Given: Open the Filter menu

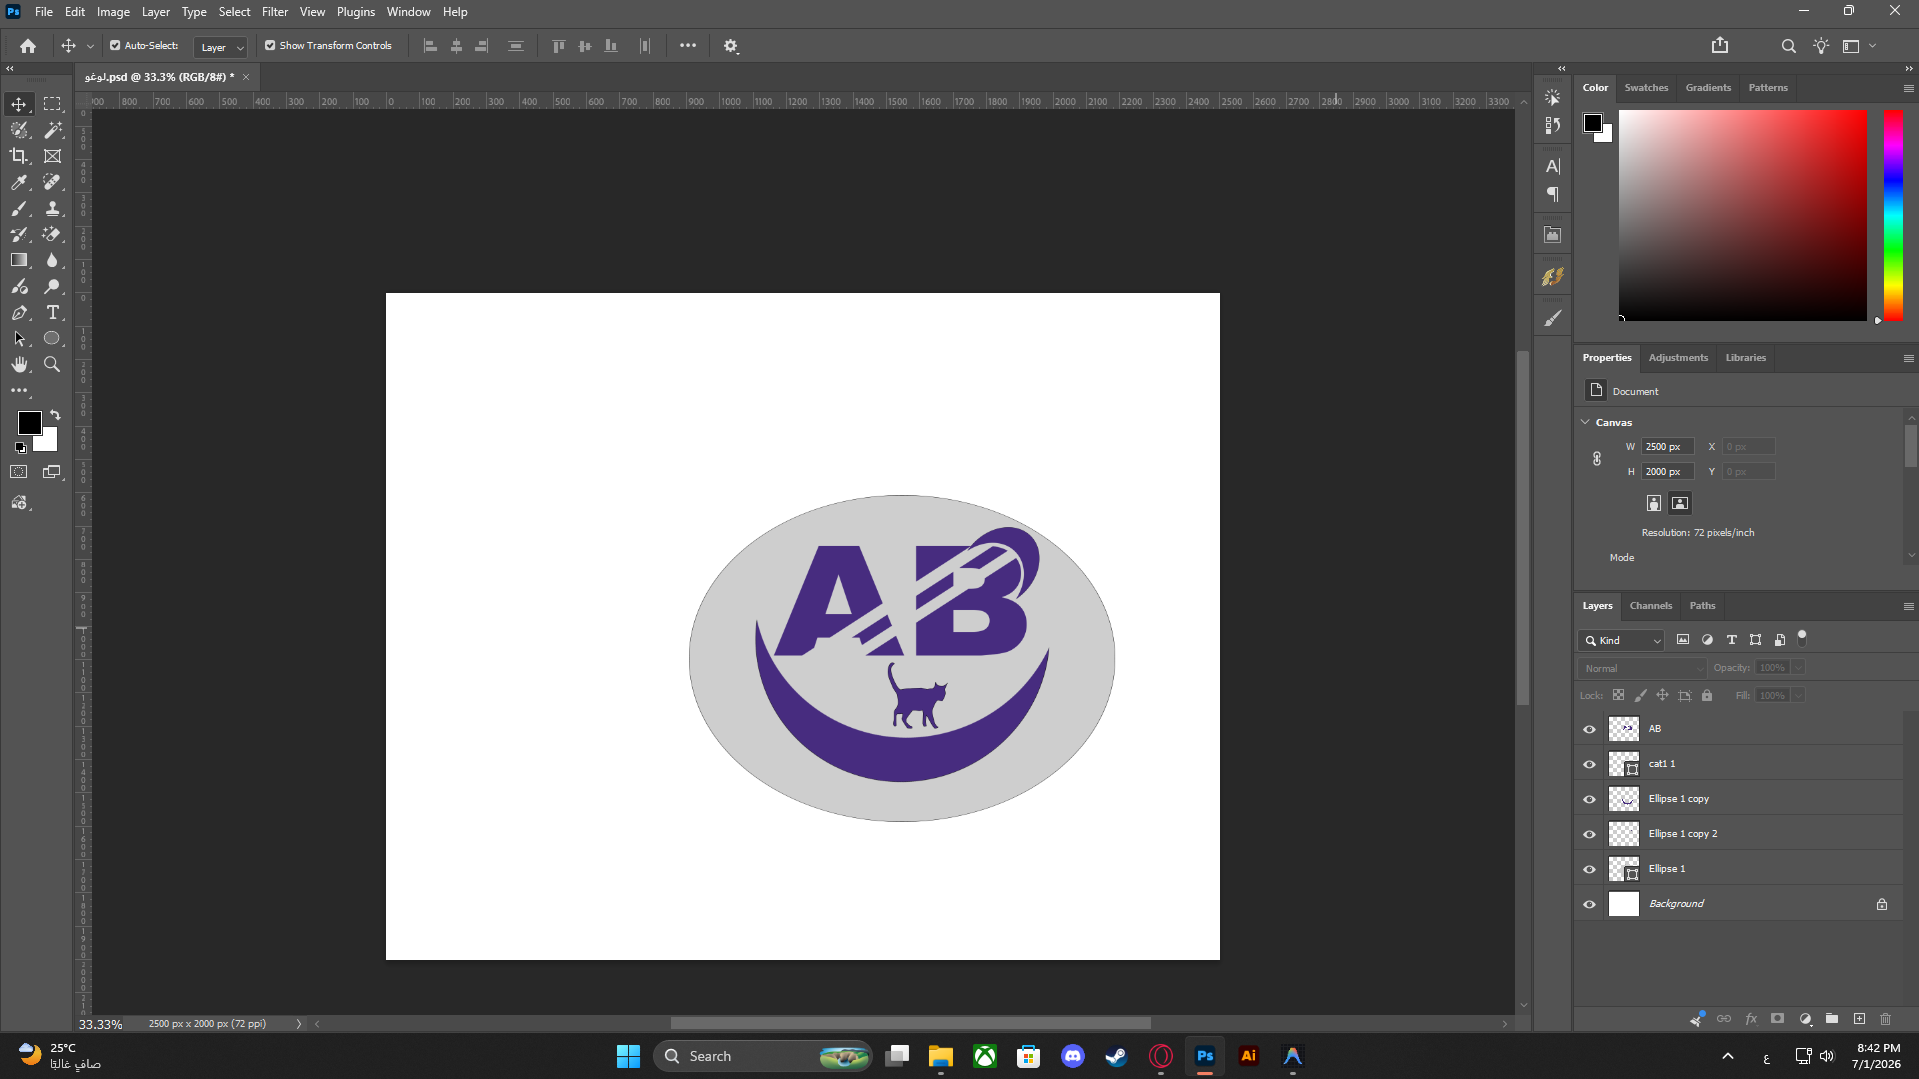Looking at the screenshot, I should coord(275,12).
